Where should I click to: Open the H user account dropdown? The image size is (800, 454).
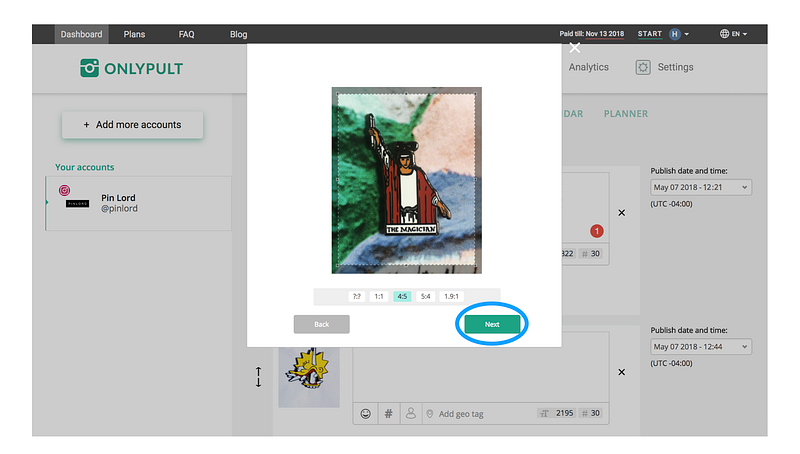point(679,34)
